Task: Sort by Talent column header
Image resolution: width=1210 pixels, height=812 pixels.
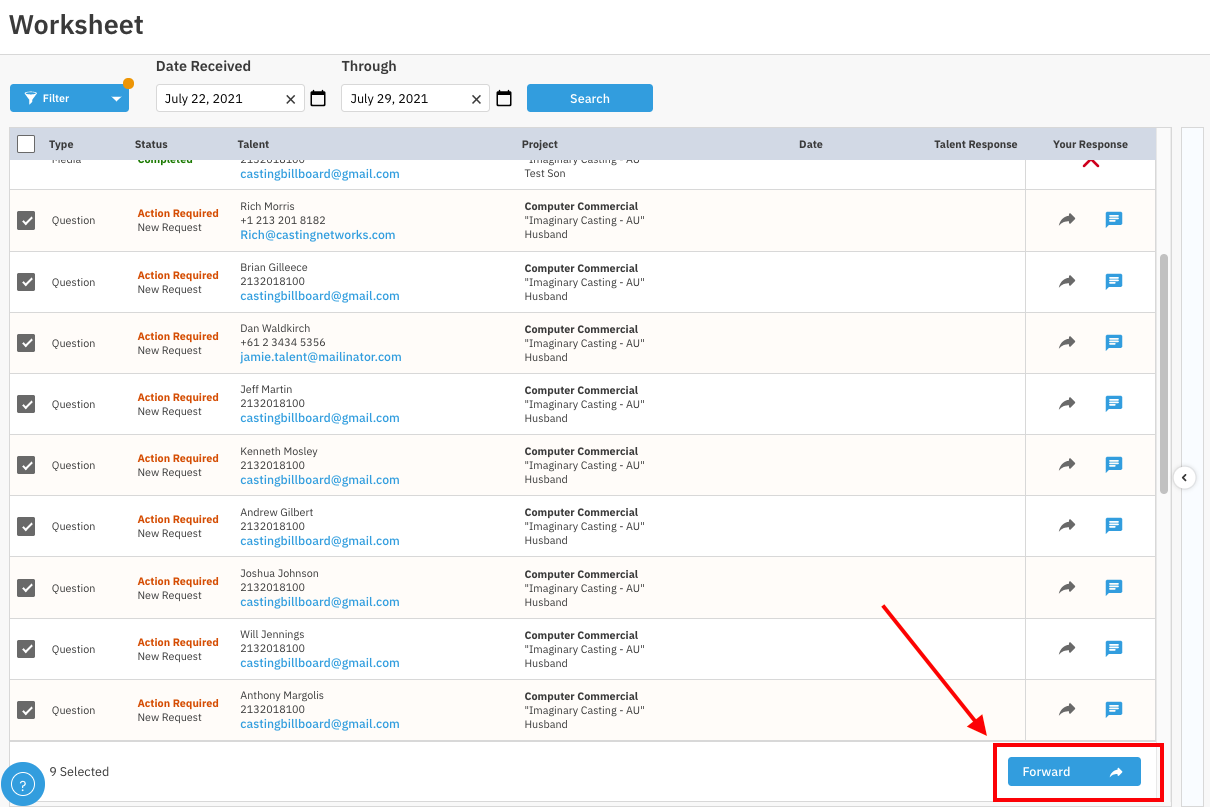Action: point(253,144)
